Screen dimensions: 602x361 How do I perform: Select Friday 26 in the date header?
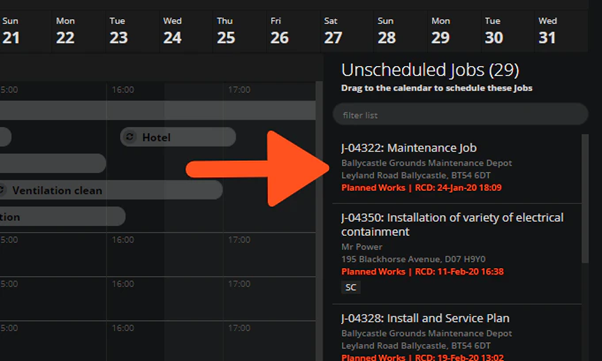click(293, 31)
